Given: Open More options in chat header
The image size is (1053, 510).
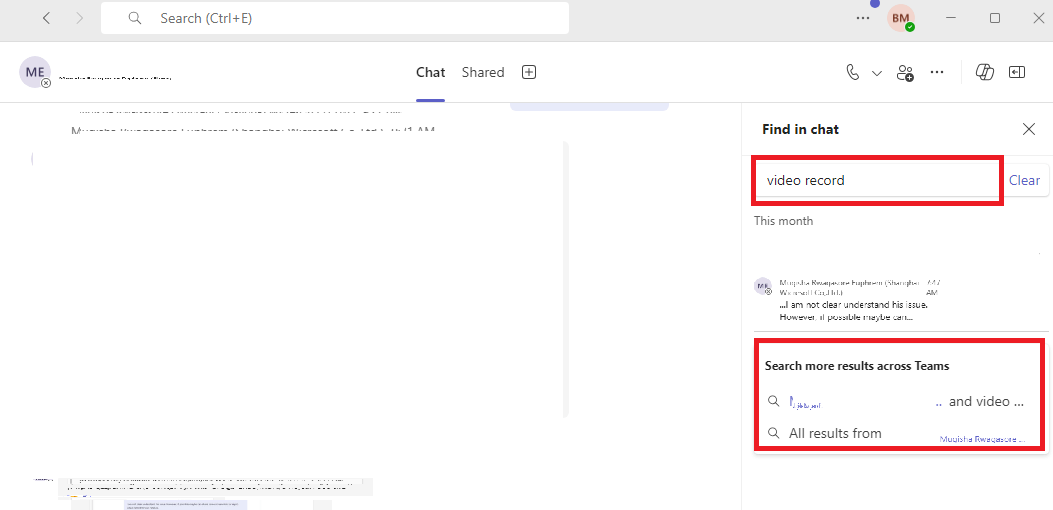Looking at the screenshot, I should (x=937, y=73).
